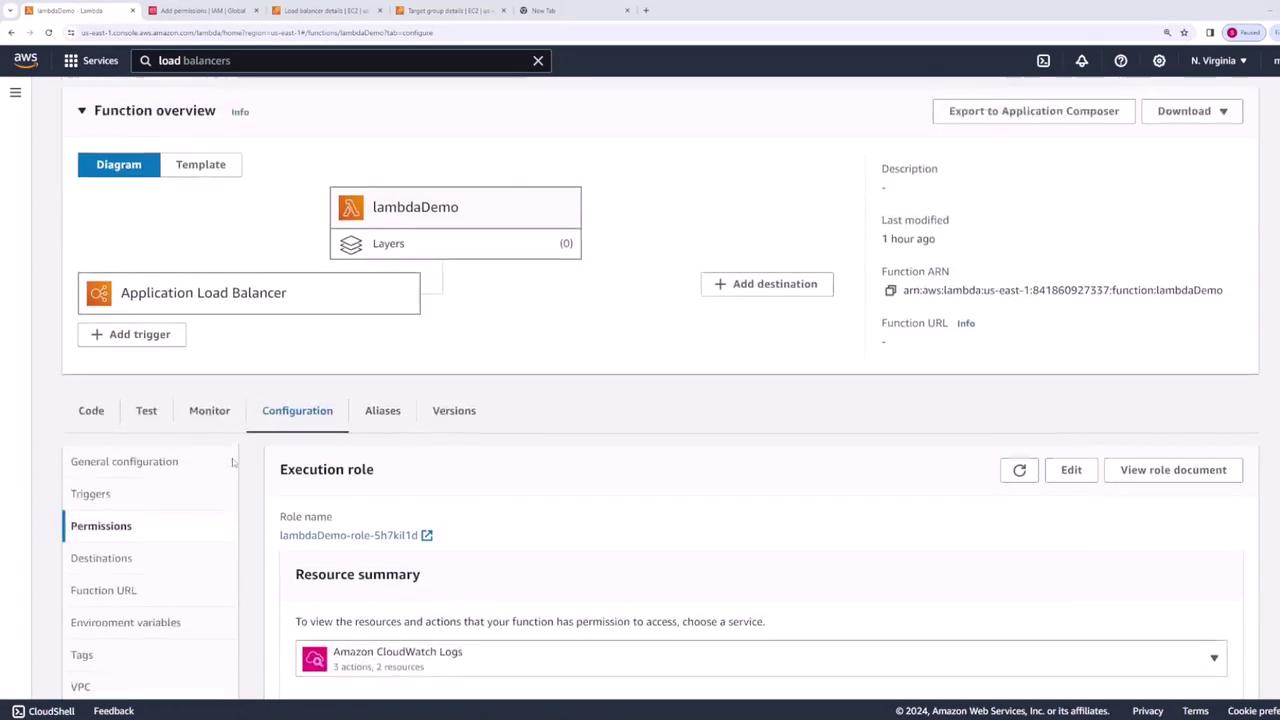Switch to the Versions tab
This screenshot has width=1280, height=720.
[x=454, y=411]
